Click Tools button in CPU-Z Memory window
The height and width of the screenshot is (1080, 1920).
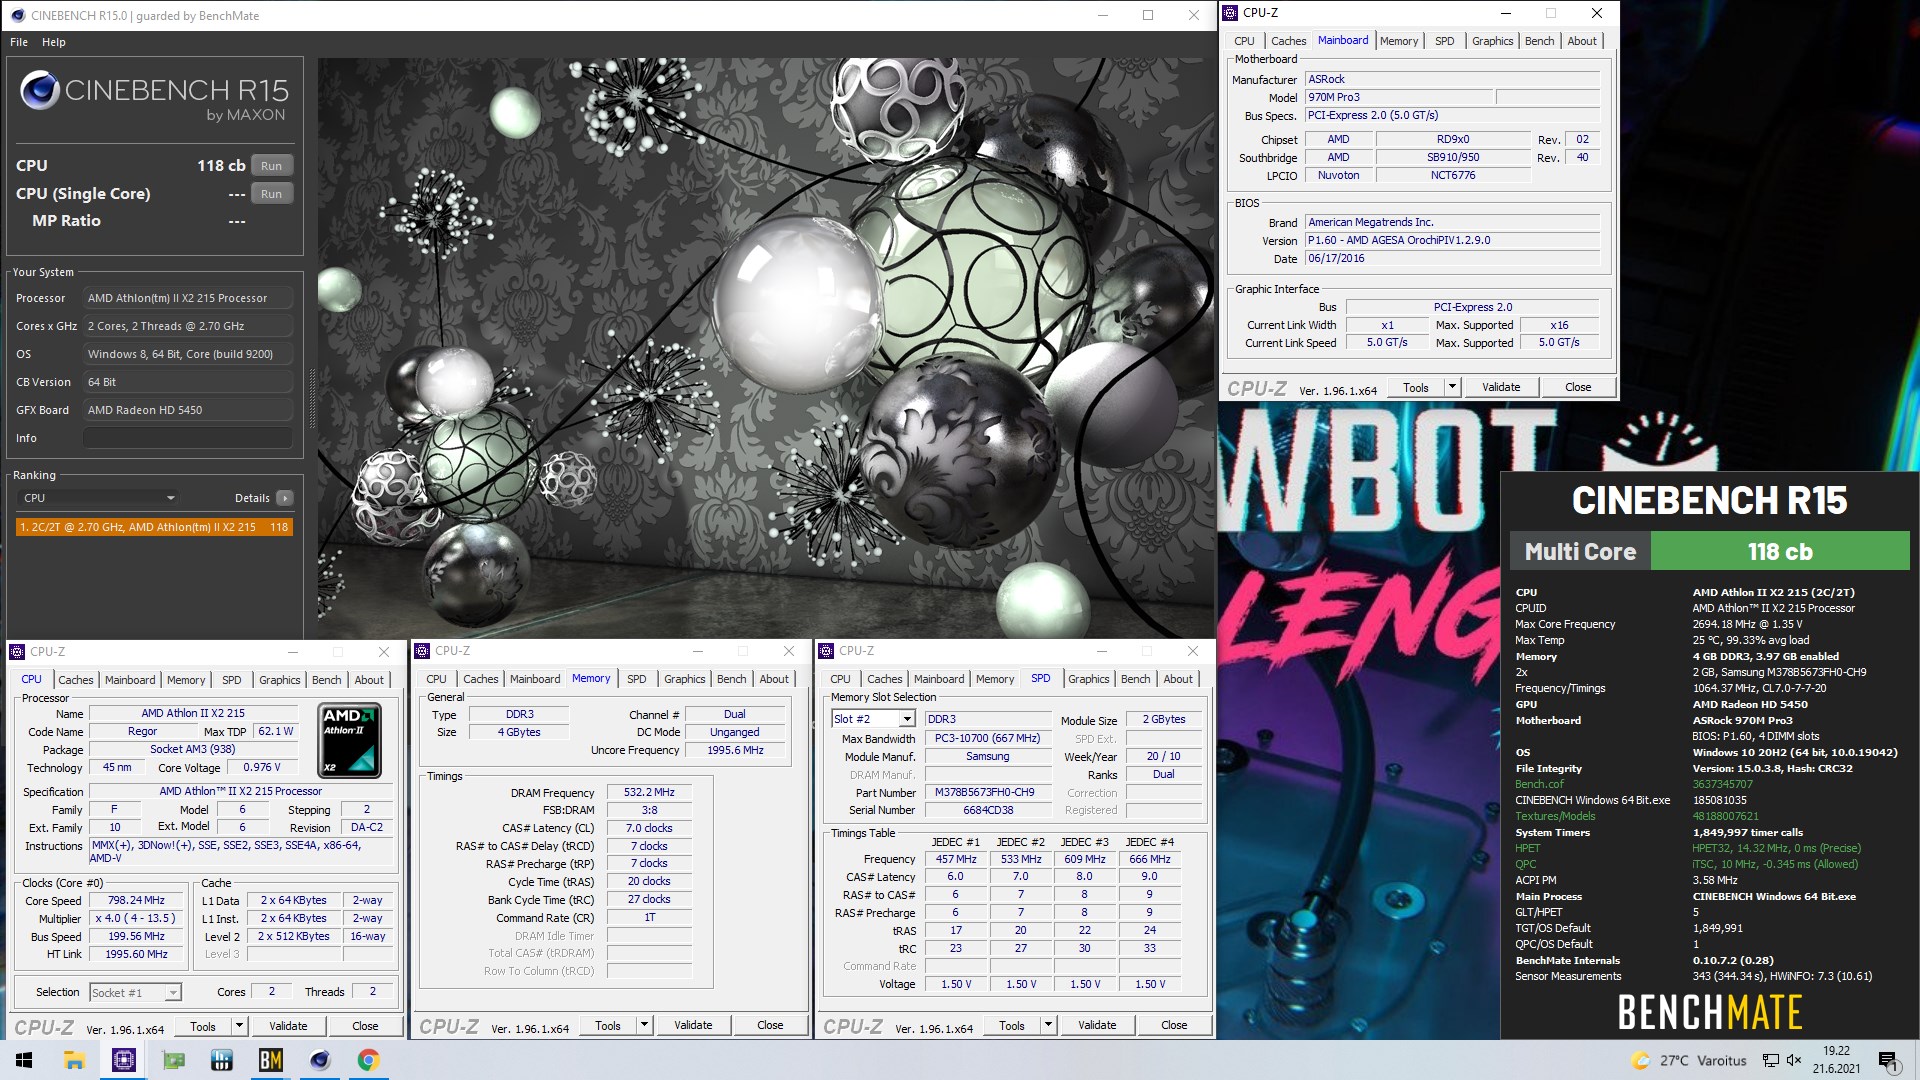[608, 1025]
